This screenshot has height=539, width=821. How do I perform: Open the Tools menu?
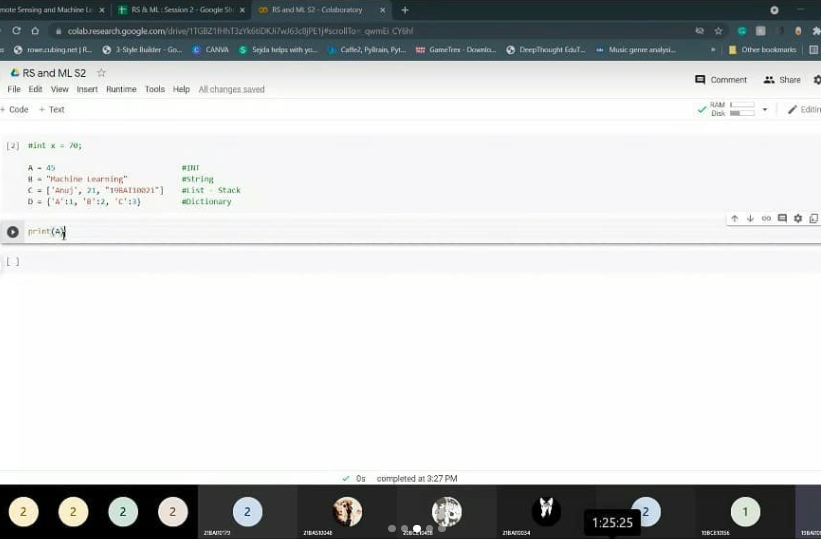coord(154,89)
